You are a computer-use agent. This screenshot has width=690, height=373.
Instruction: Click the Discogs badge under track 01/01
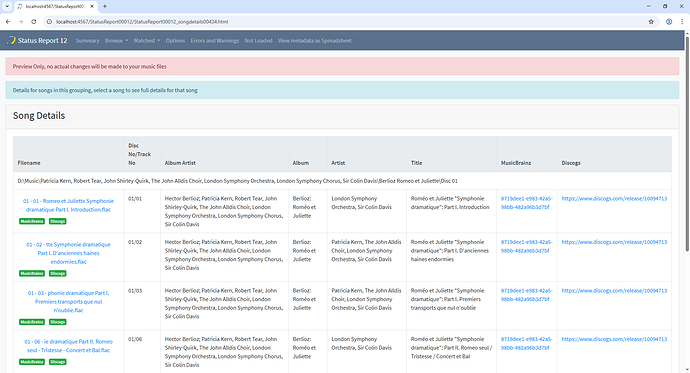click(x=58, y=221)
